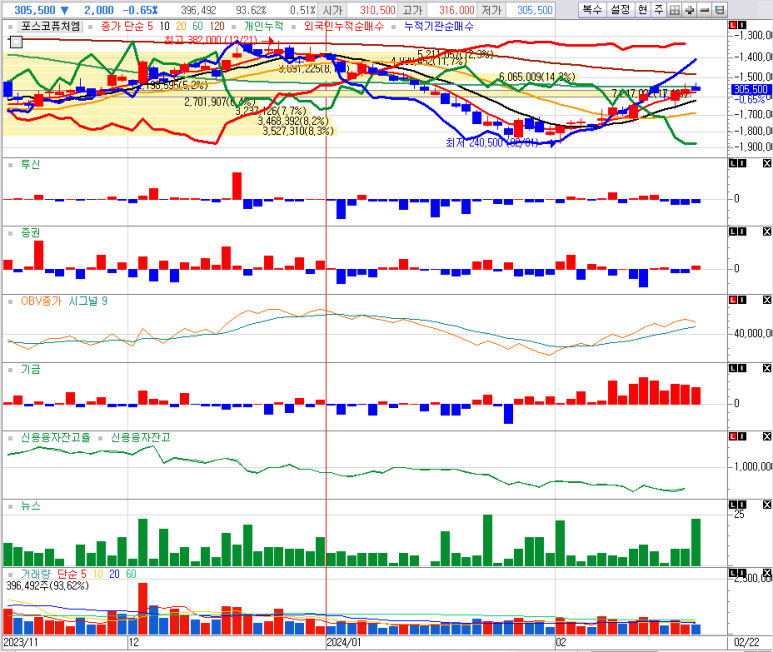Click the I icon of 증권 panel
Screen dimensions: 773x652
(x=742, y=232)
